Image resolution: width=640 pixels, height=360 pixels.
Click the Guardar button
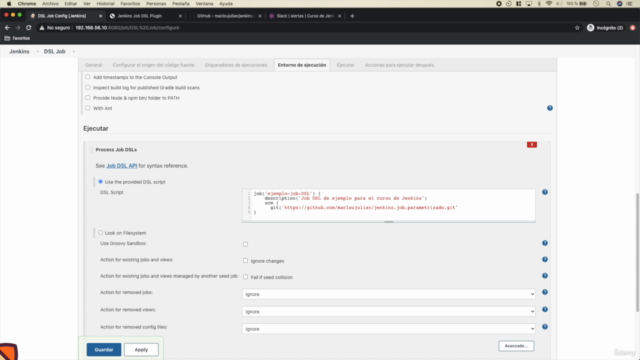[104, 350]
